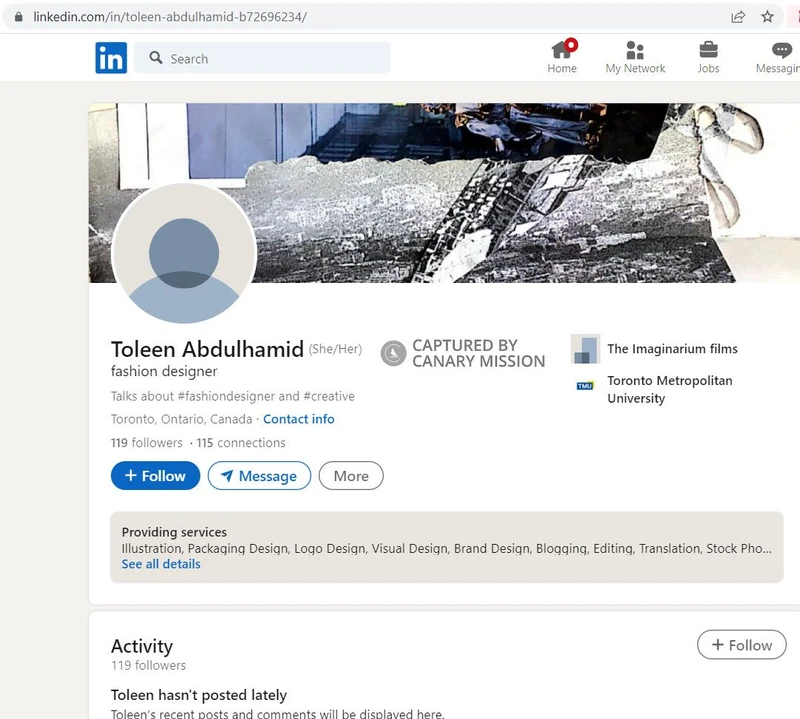
Task: Bookmark the page with star icon
Action: click(x=767, y=17)
